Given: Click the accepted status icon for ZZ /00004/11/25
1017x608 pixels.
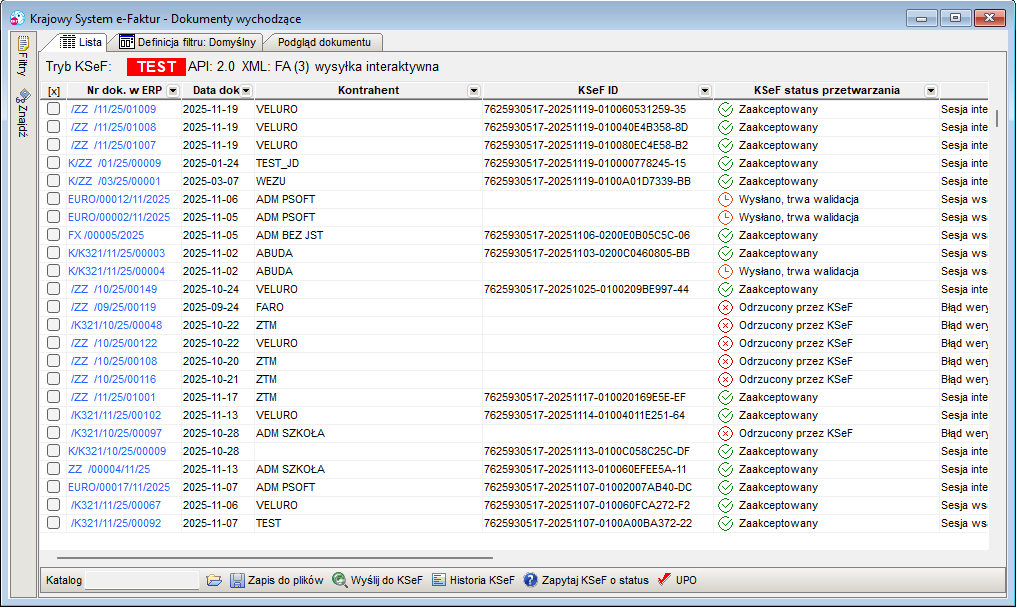Looking at the screenshot, I should tap(726, 470).
